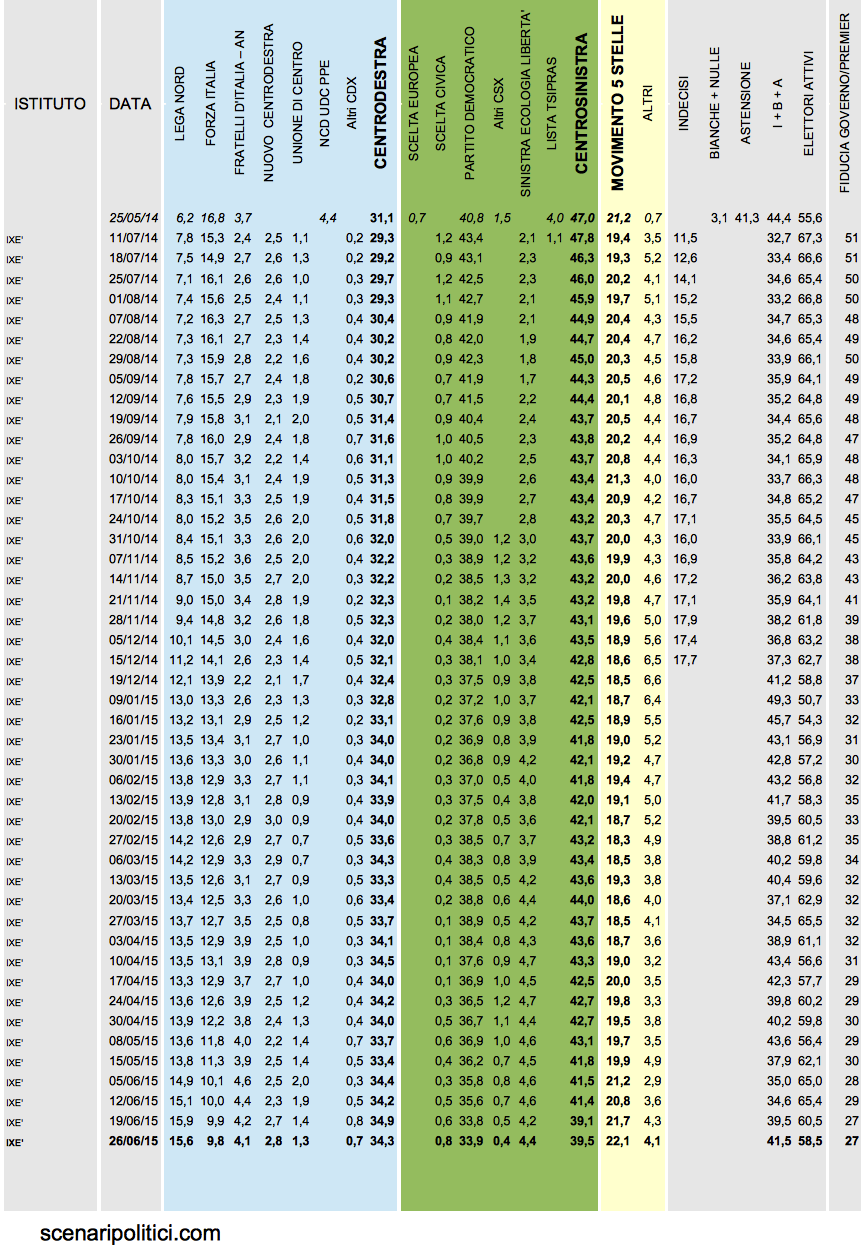Click the DATA column header

(130, 104)
